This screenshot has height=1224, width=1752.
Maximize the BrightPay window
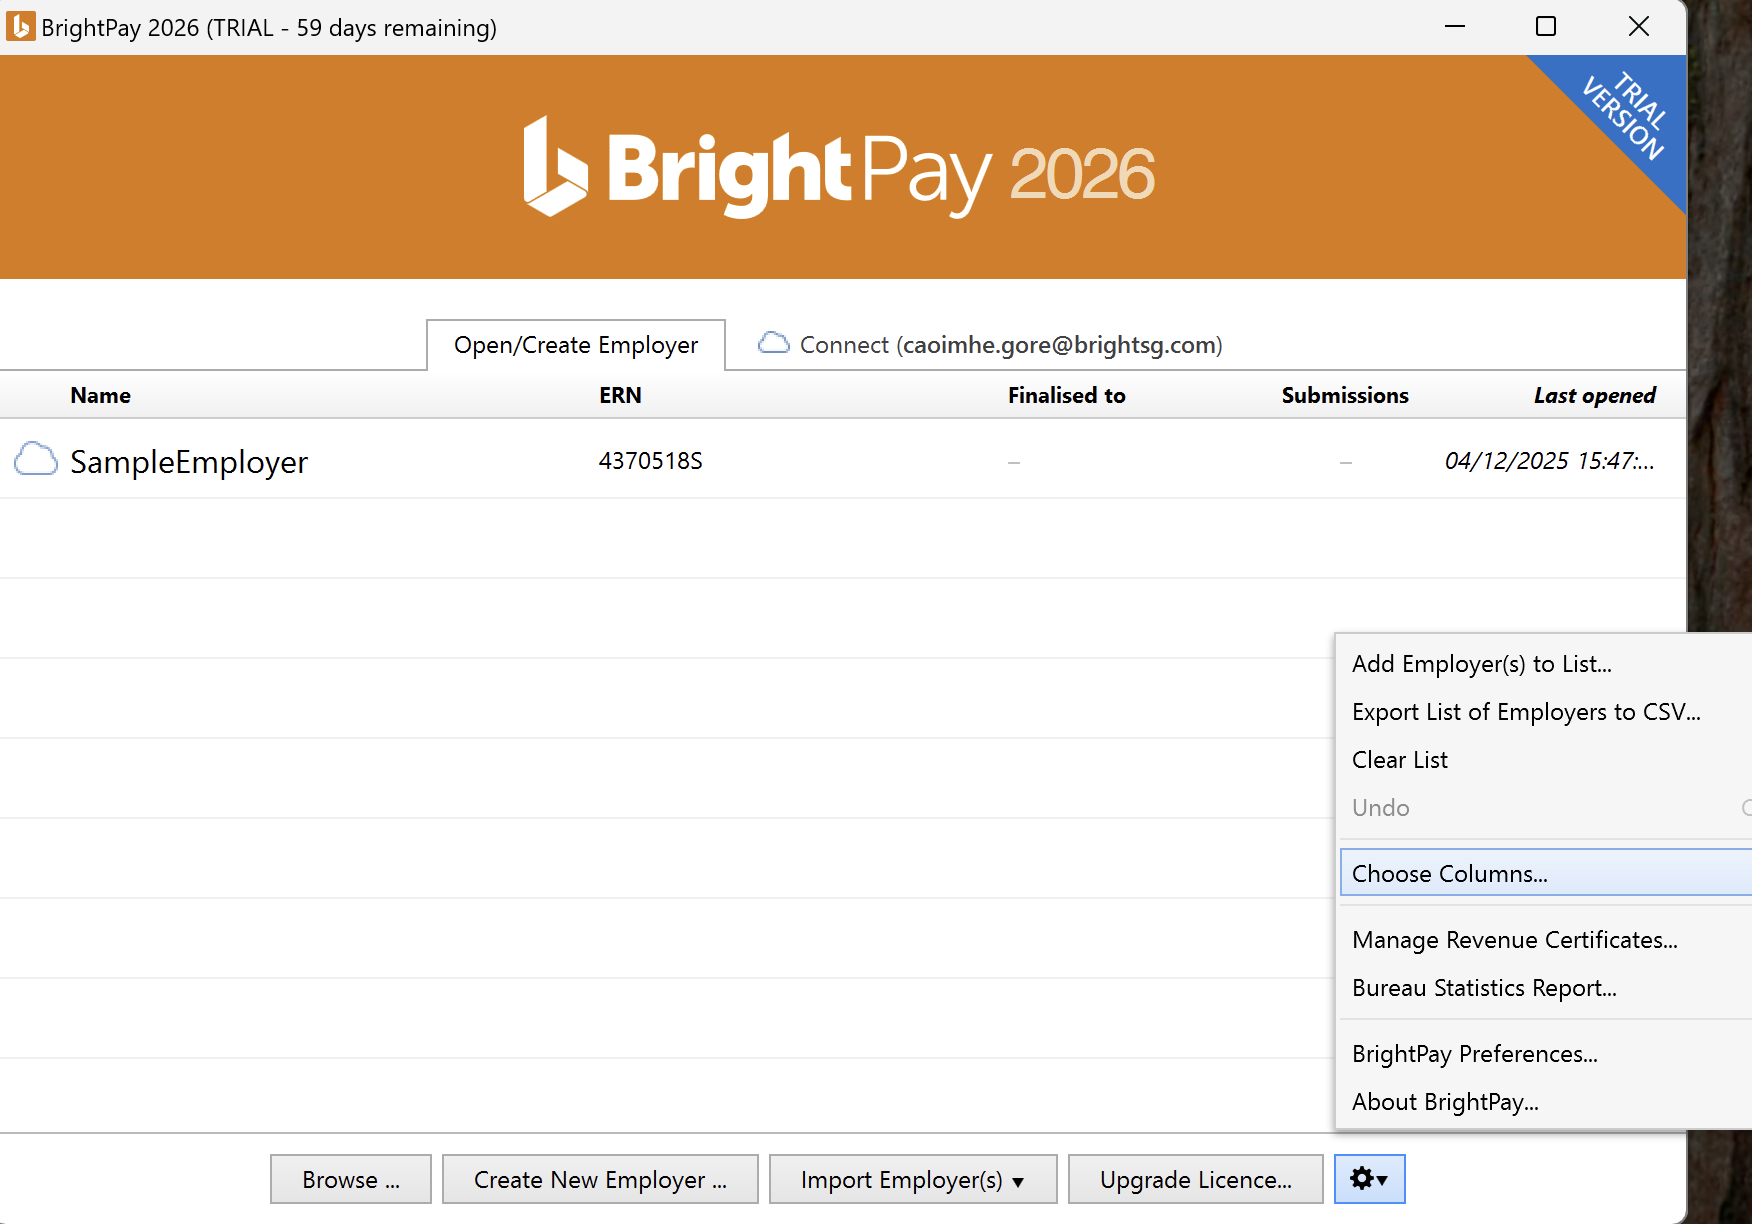(1546, 27)
